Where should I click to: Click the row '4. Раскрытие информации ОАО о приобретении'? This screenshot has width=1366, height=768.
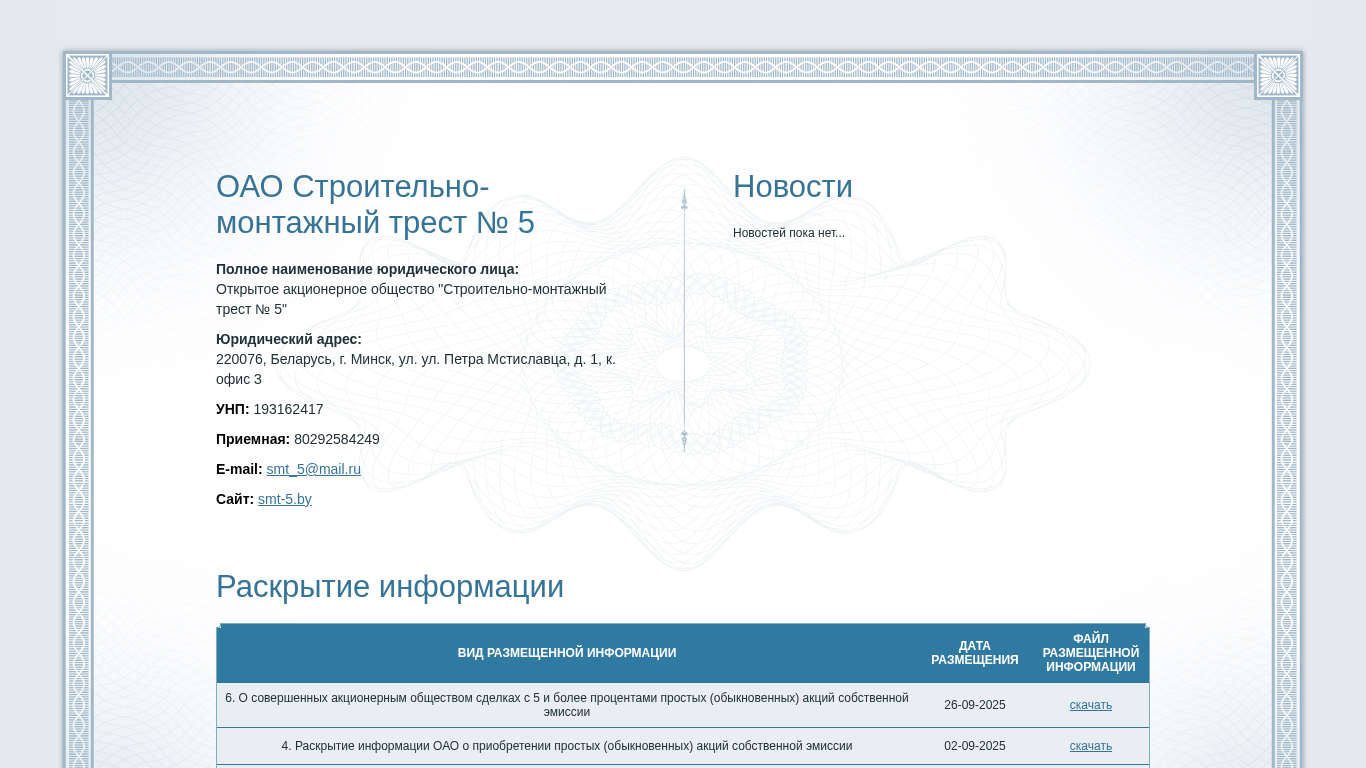683,746
